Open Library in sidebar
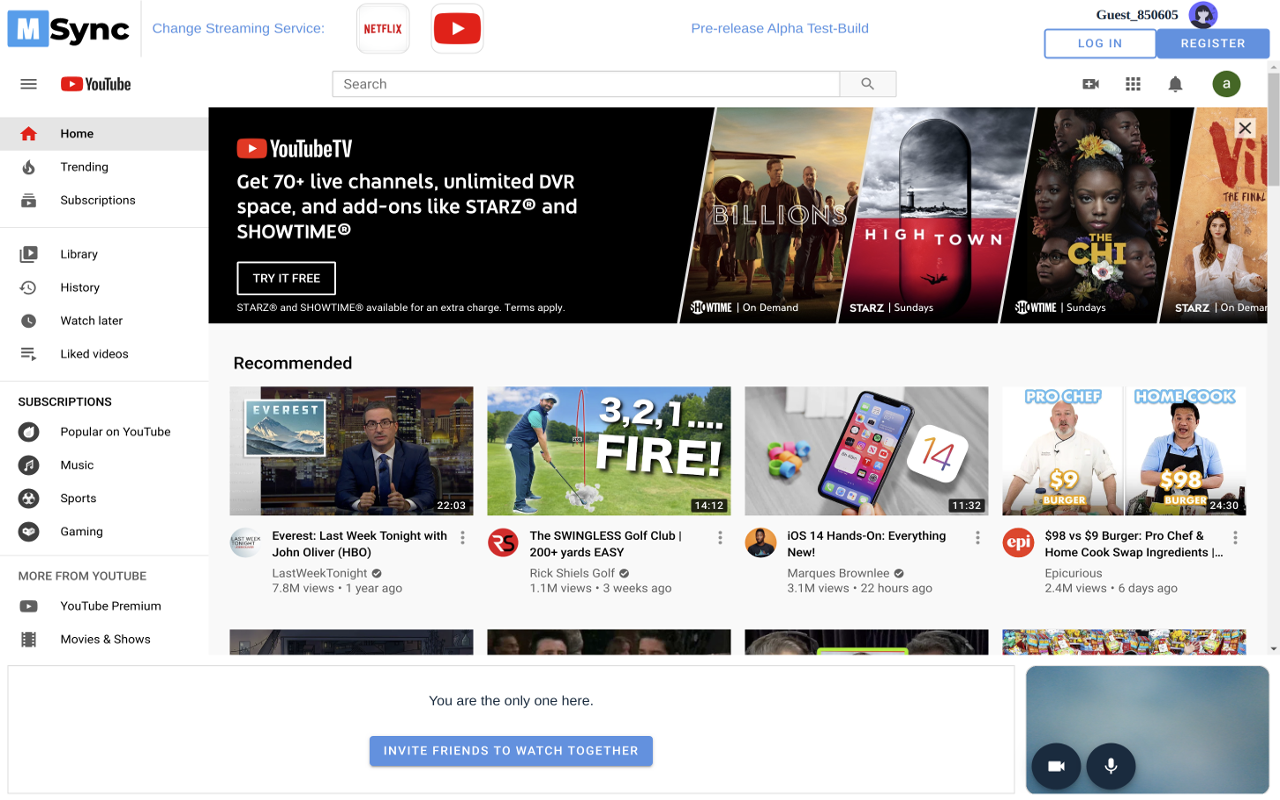 tap(104, 254)
